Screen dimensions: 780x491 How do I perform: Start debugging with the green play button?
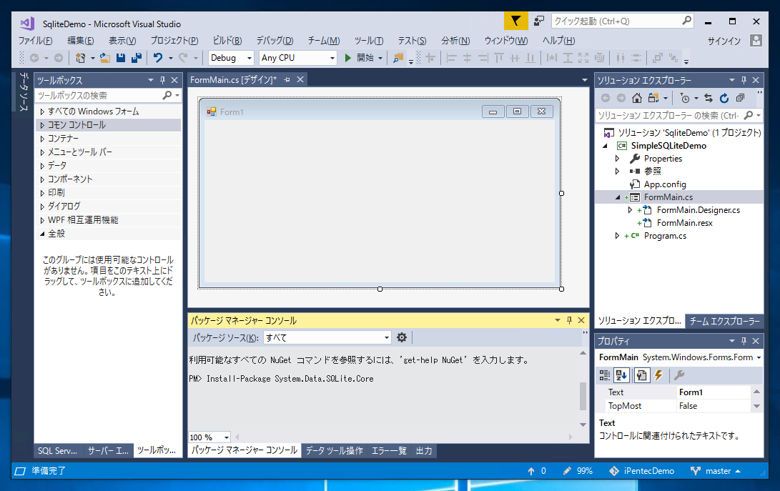coord(348,58)
